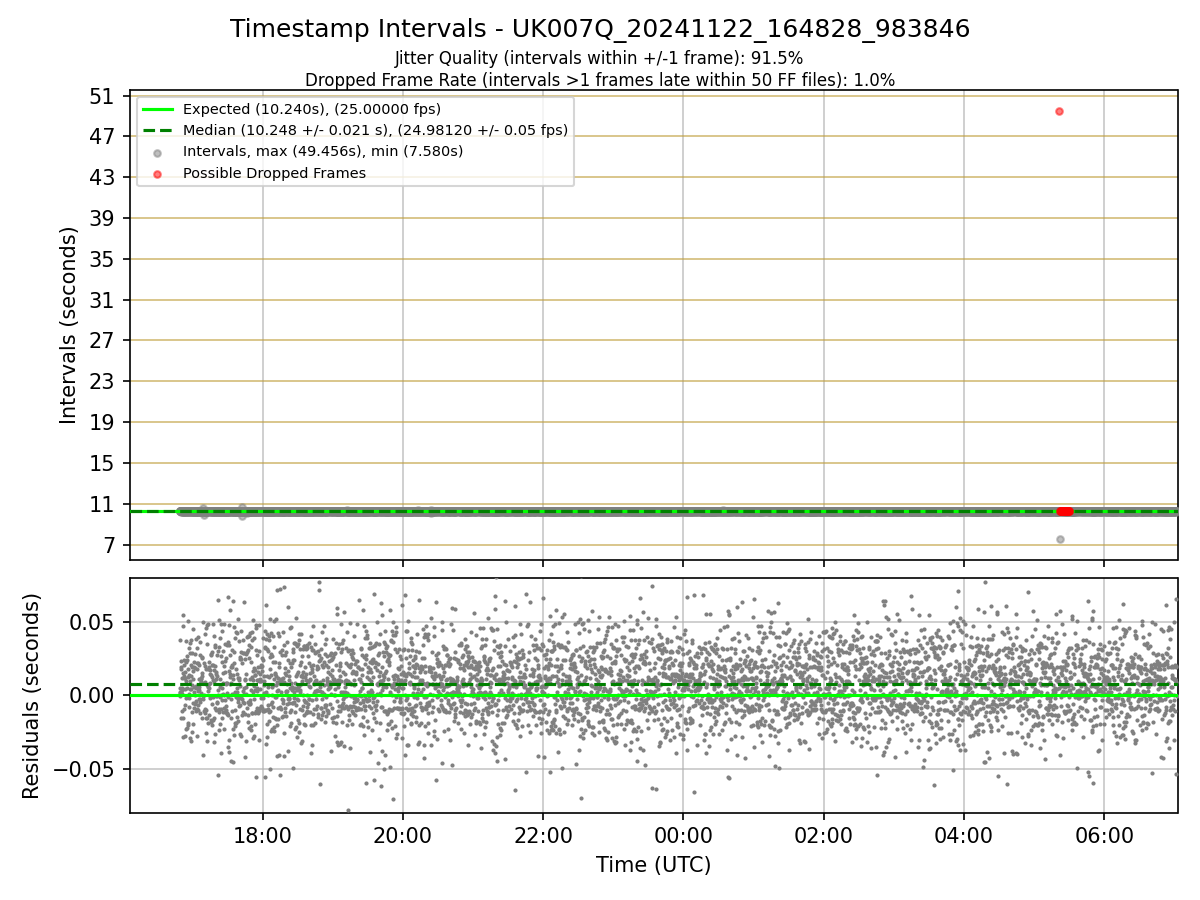Click the x-axis tick label '04:00'
Screen dimensions: 1200x900
click(x=964, y=834)
